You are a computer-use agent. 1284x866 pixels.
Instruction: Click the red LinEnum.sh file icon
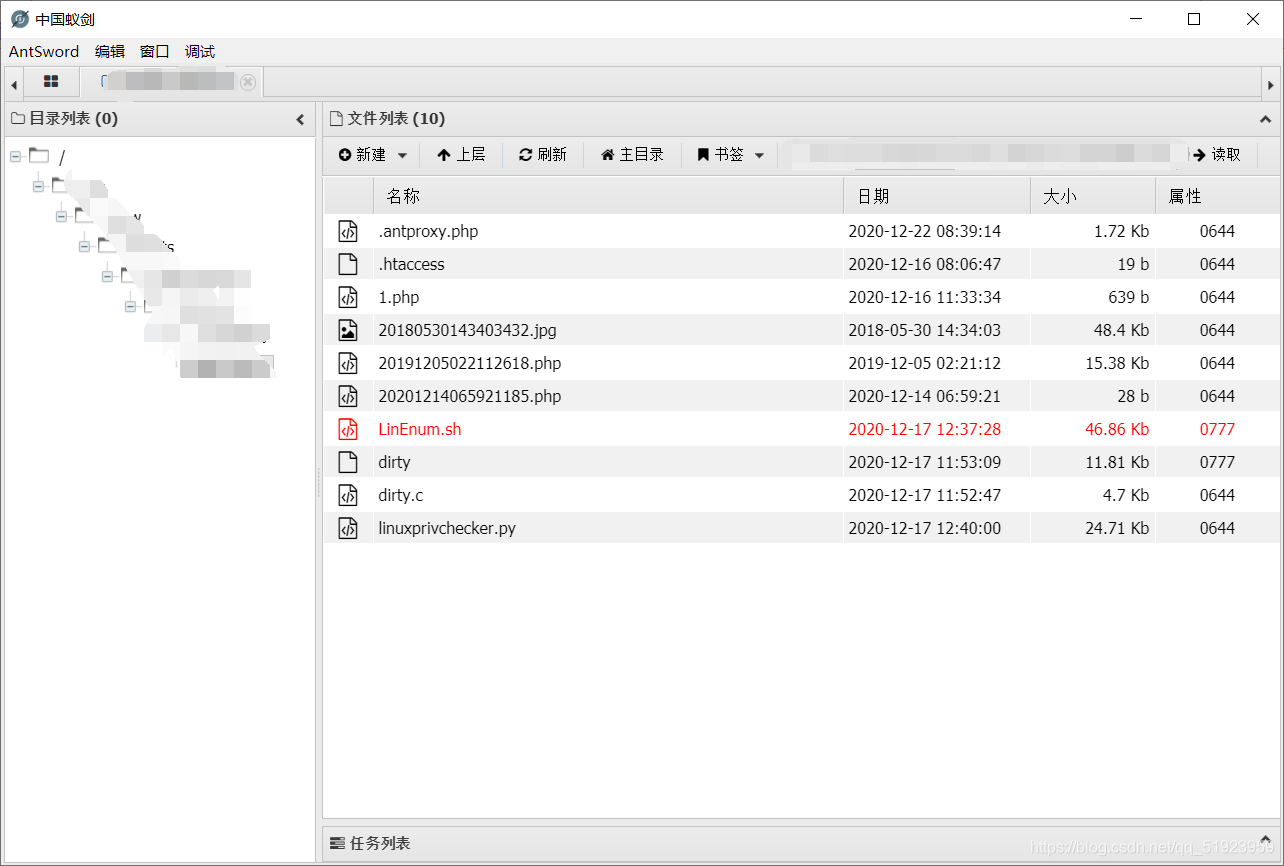pyautogui.click(x=347, y=429)
